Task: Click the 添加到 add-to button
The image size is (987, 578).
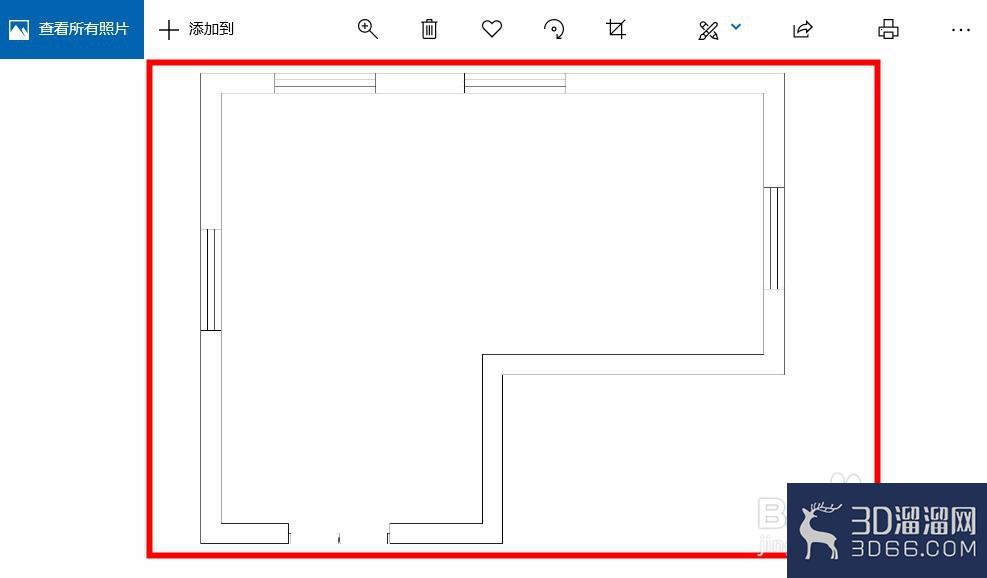Action: 196,29
